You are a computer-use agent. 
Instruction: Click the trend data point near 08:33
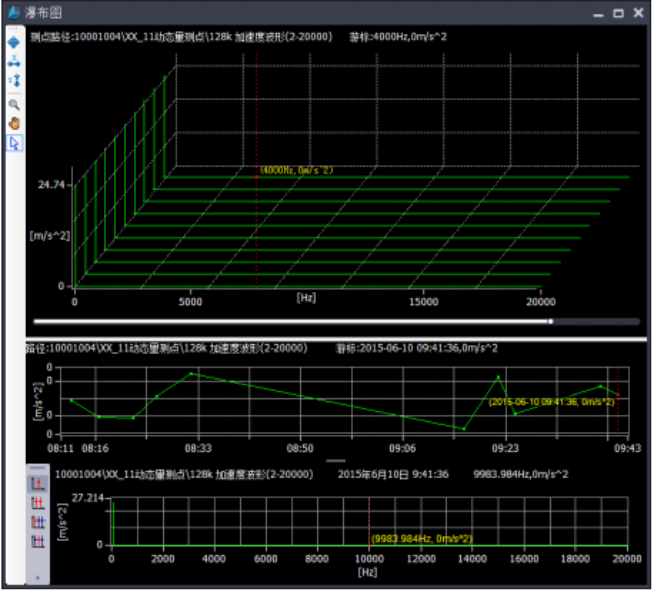pos(191,374)
